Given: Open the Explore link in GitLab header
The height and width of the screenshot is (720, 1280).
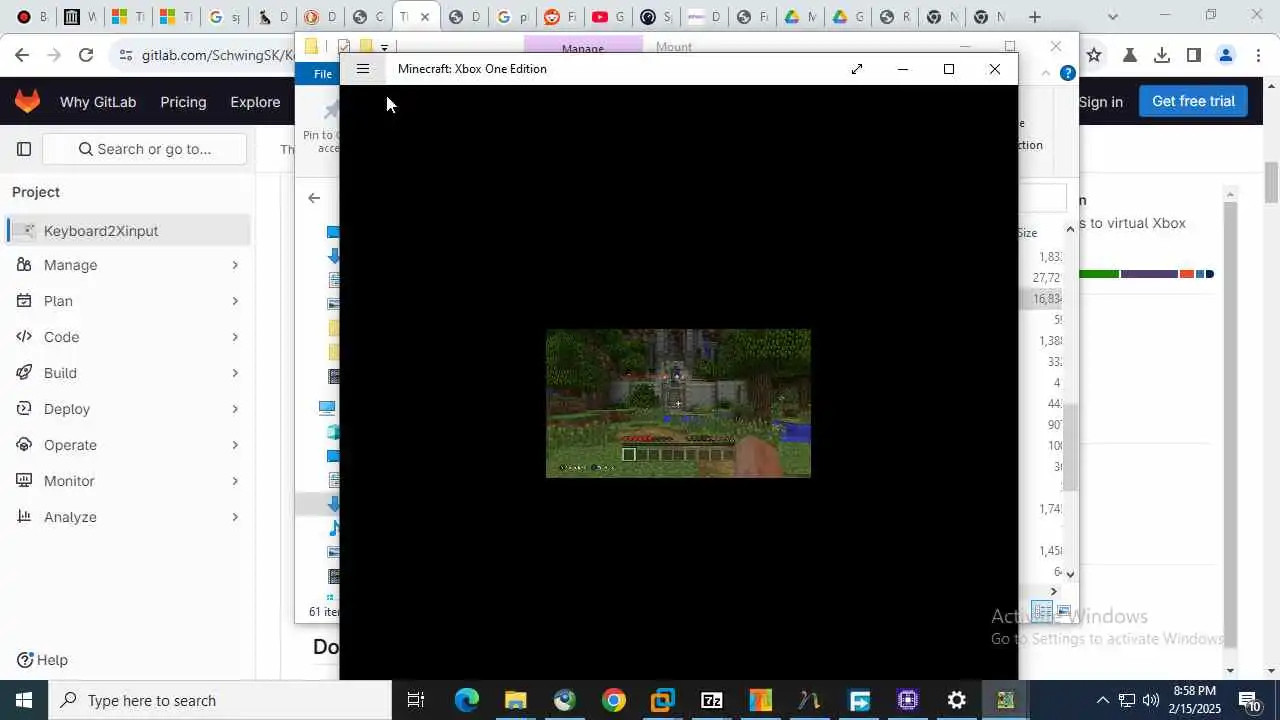Looking at the screenshot, I should pos(255,102).
